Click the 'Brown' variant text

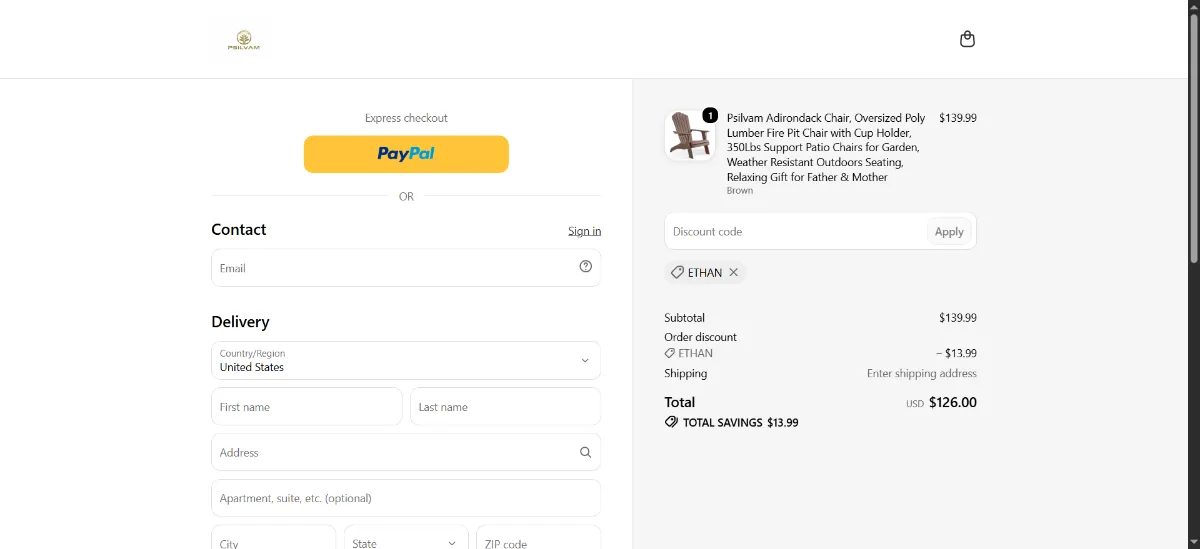[740, 191]
